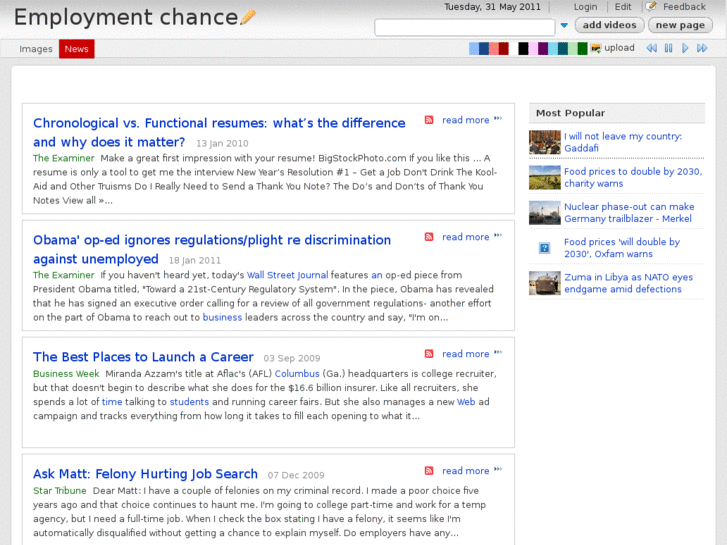Click the upload folder icon
The image size is (727, 545).
(x=596, y=48)
